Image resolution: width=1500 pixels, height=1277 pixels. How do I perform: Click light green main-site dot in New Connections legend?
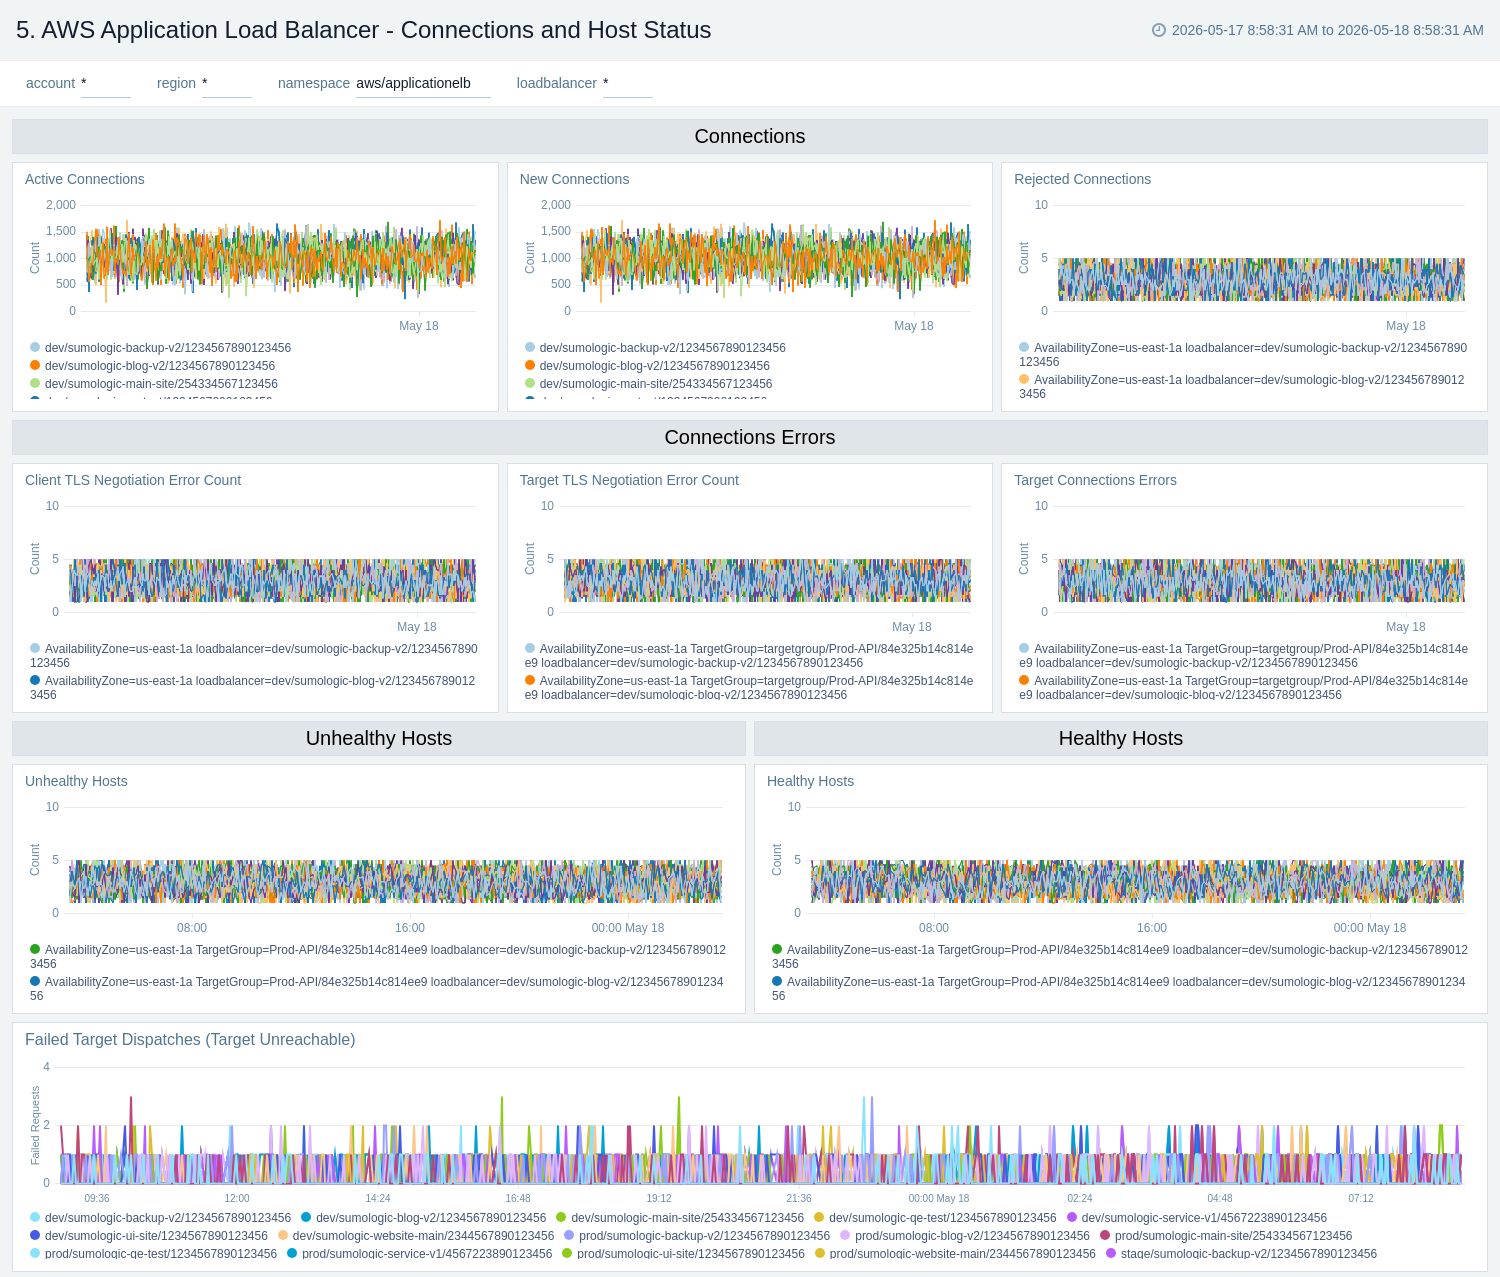pyautogui.click(x=530, y=384)
